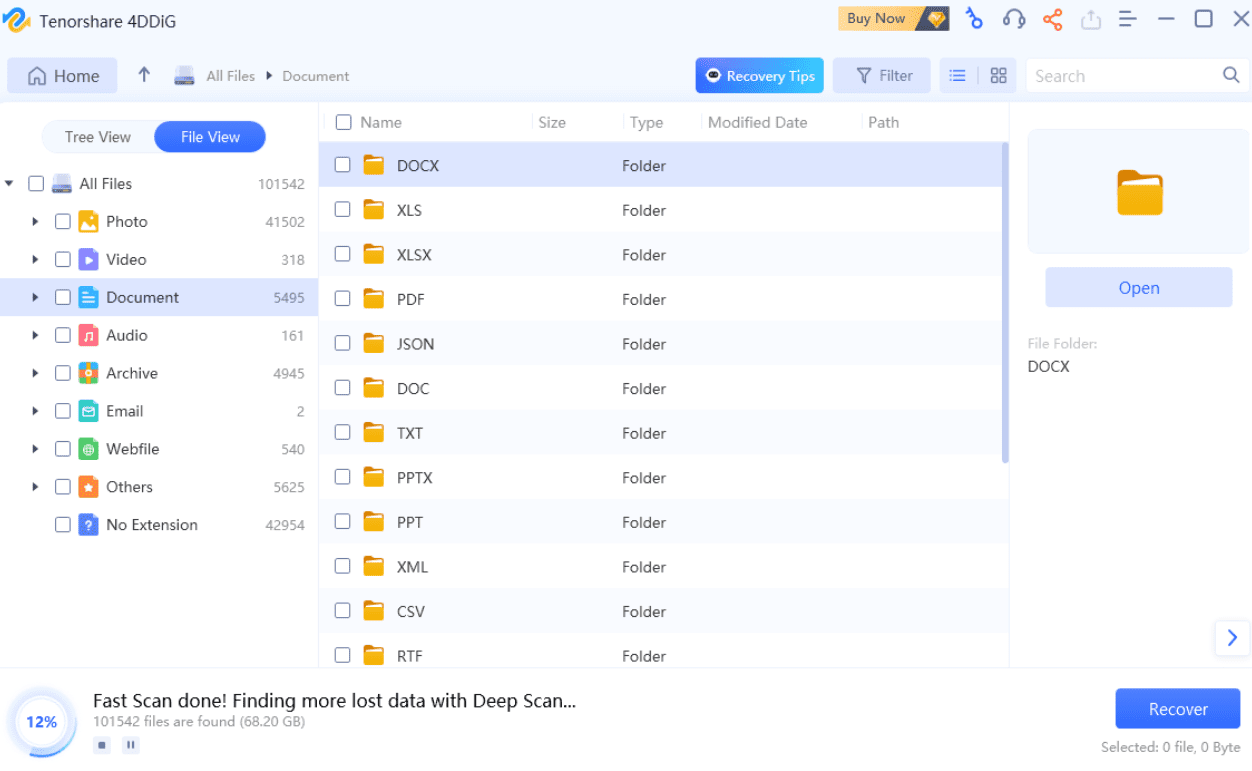Tick the Photo category checkbox
The width and height of the screenshot is (1252, 771).
pyautogui.click(x=62, y=222)
